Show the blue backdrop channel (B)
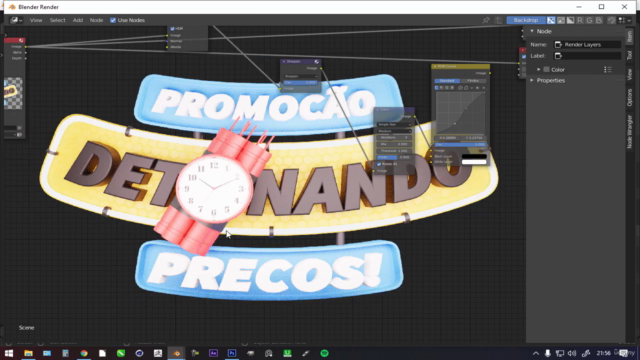Image resolution: width=640 pixels, height=360 pixels. 599,20
